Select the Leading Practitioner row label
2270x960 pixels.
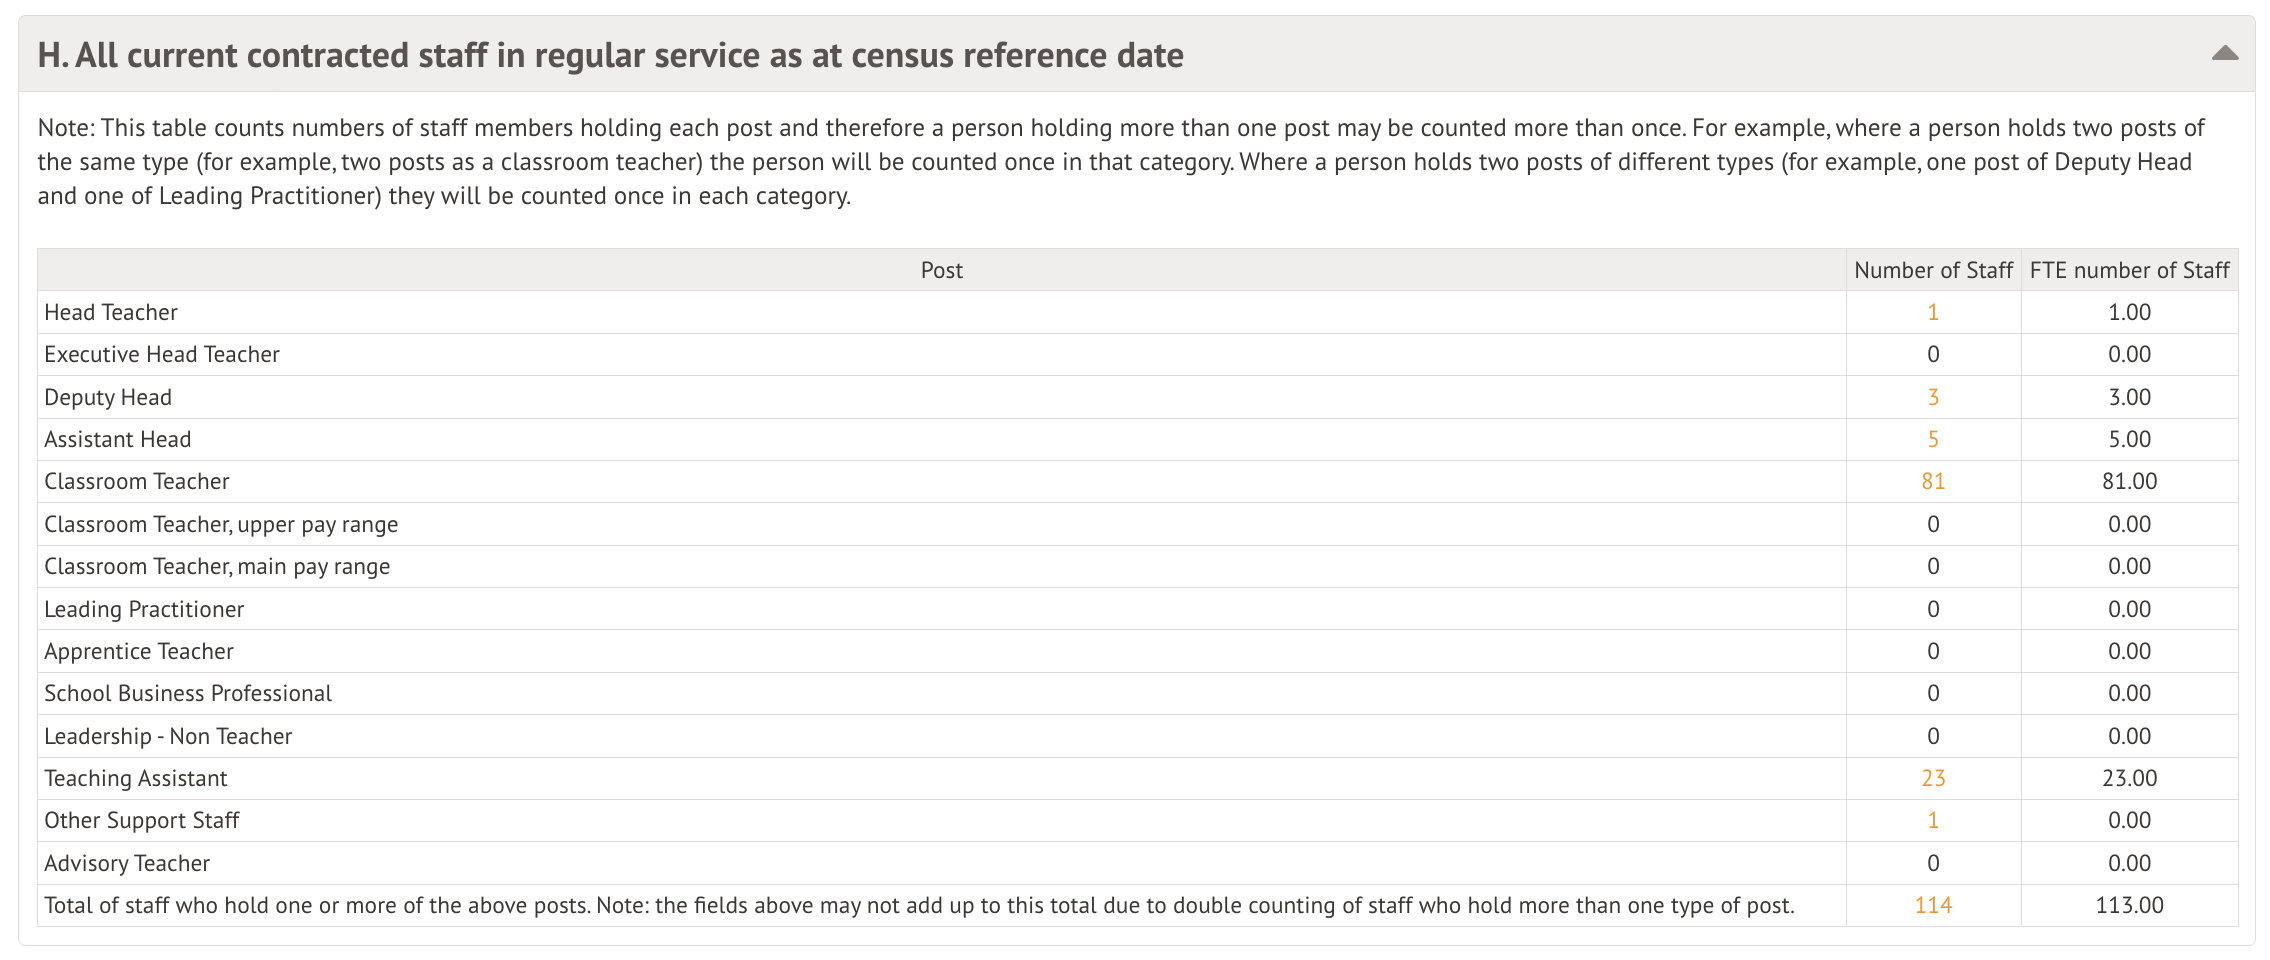tap(144, 609)
